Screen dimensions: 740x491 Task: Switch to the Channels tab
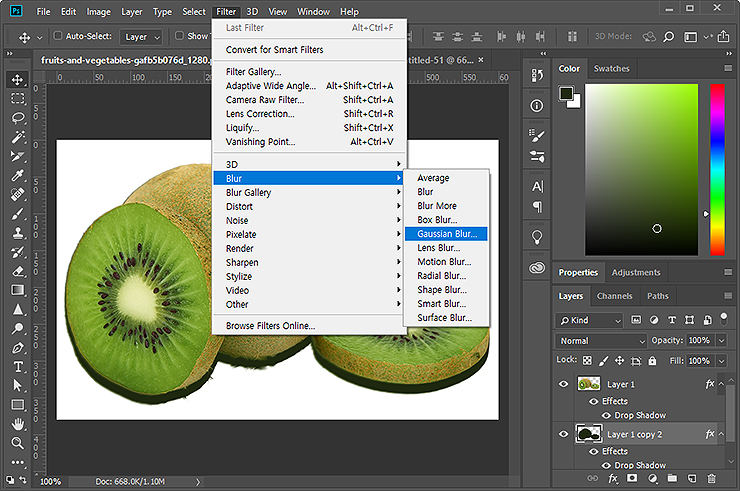pos(614,296)
